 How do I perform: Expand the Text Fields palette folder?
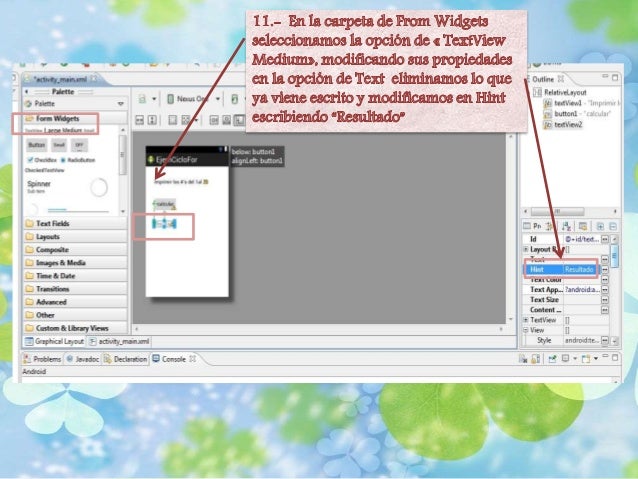tap(75, 223)
